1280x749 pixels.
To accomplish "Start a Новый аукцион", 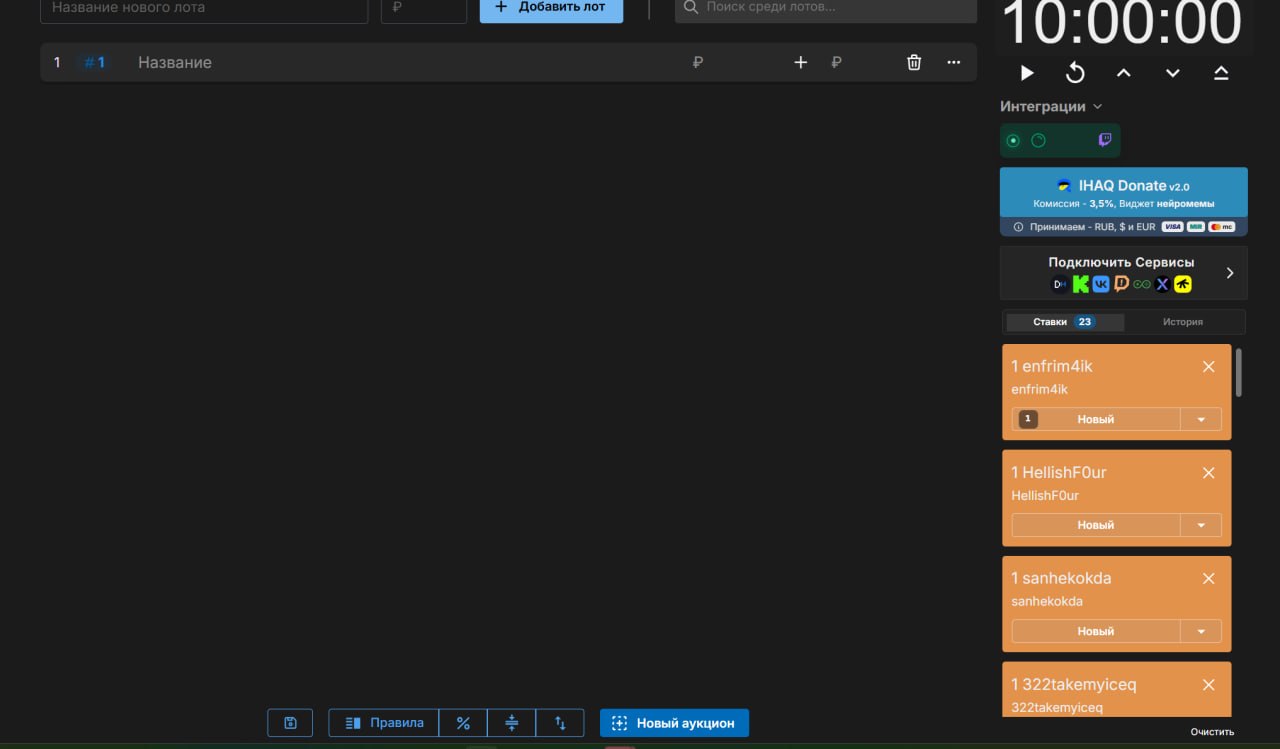I will (674, 723).
